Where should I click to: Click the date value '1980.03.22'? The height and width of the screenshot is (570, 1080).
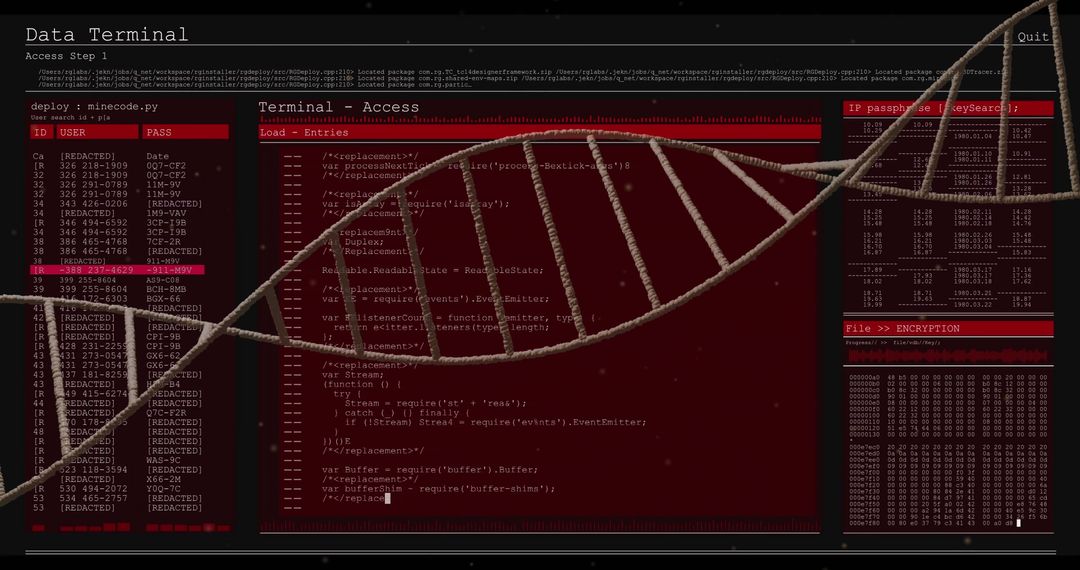pyautogui.click(x=973, y=305)
